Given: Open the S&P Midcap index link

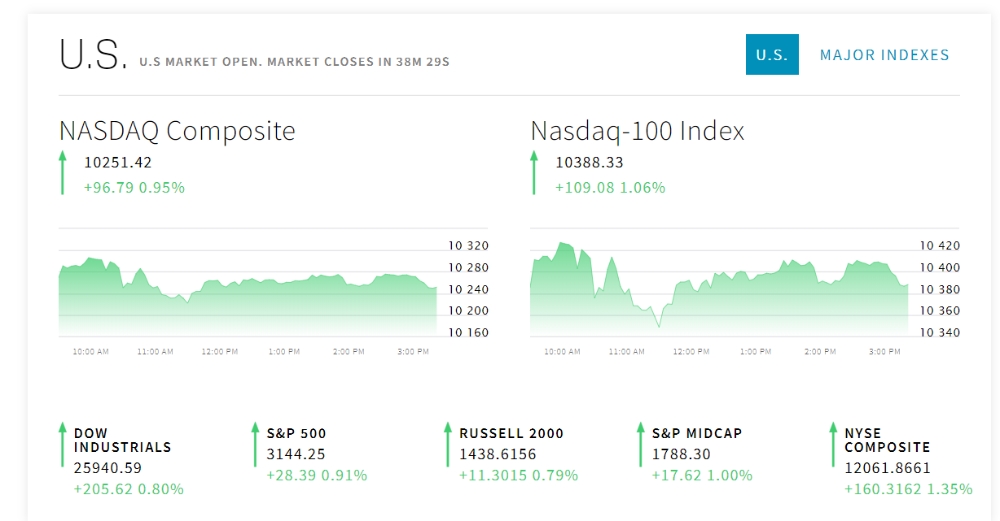Looking at the screenshot, I should 697,434.
